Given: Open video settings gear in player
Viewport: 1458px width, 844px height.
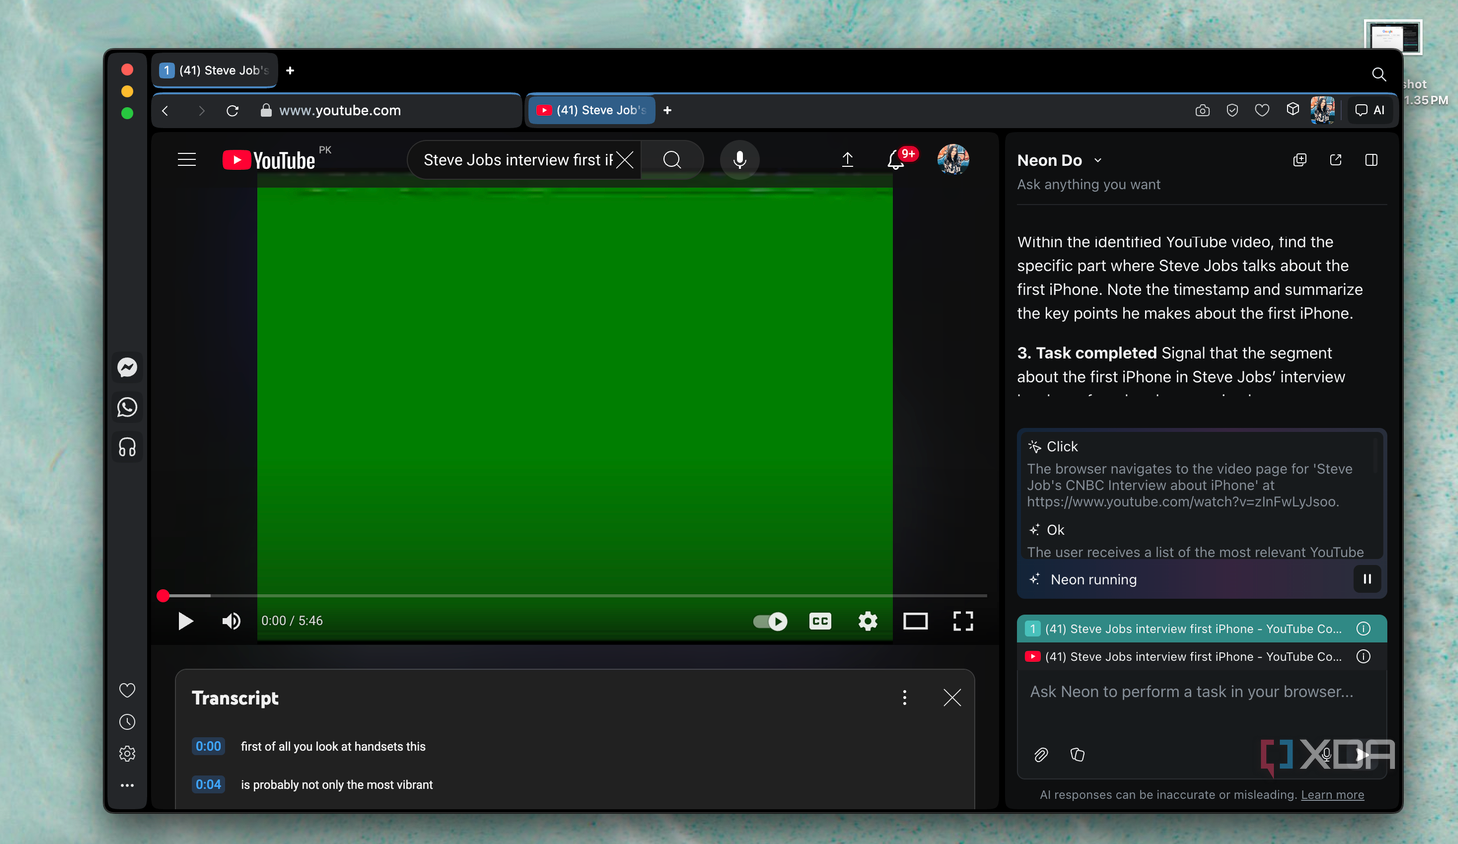Looking at the screenshot, I should tap(868, 621).
